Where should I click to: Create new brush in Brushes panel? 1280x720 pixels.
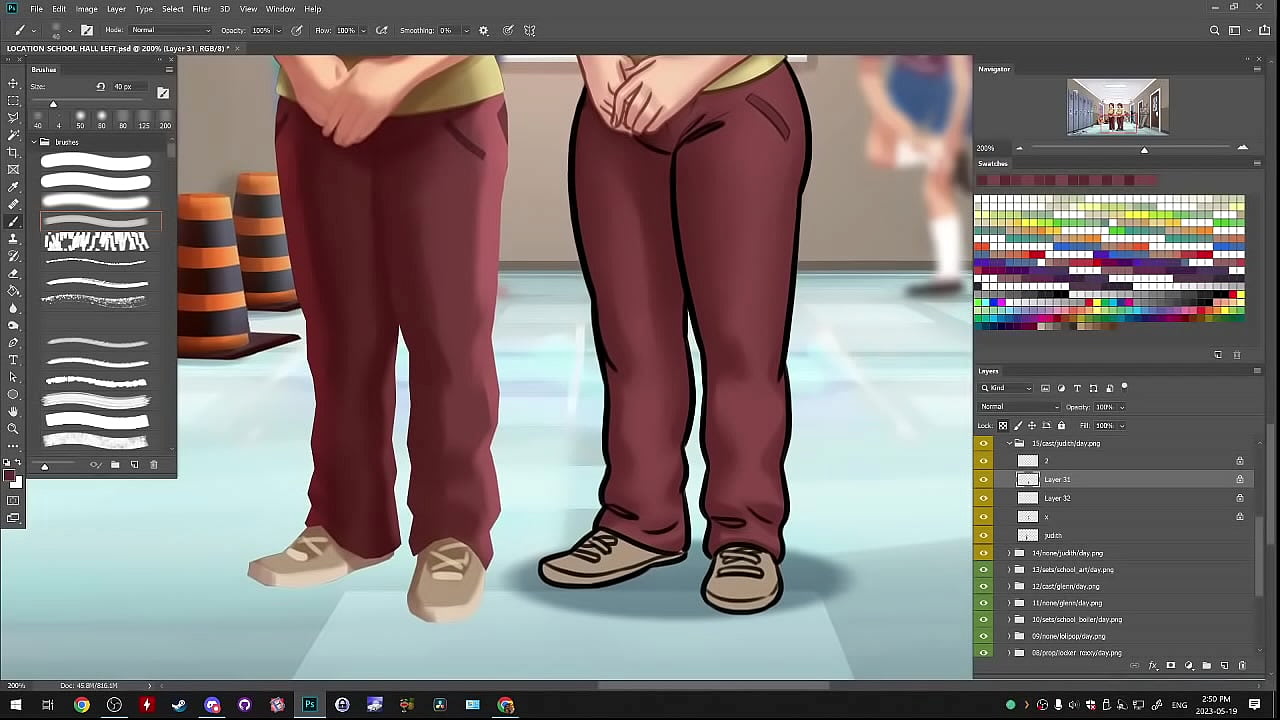coord(134,465)
